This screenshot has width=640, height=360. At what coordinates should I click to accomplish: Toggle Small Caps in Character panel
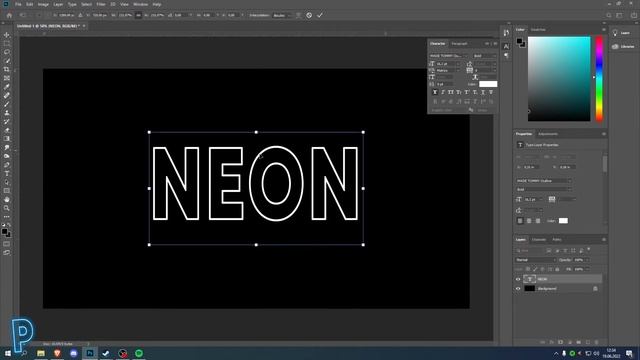(459, 92)
